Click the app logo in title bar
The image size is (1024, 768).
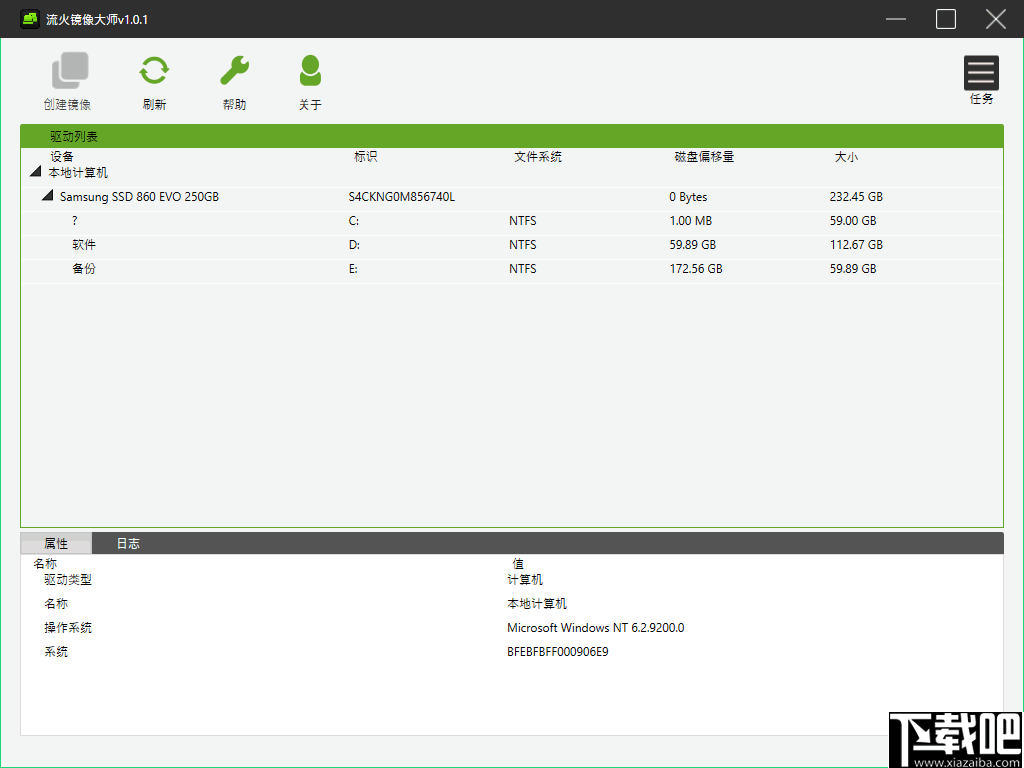[29, 19]
